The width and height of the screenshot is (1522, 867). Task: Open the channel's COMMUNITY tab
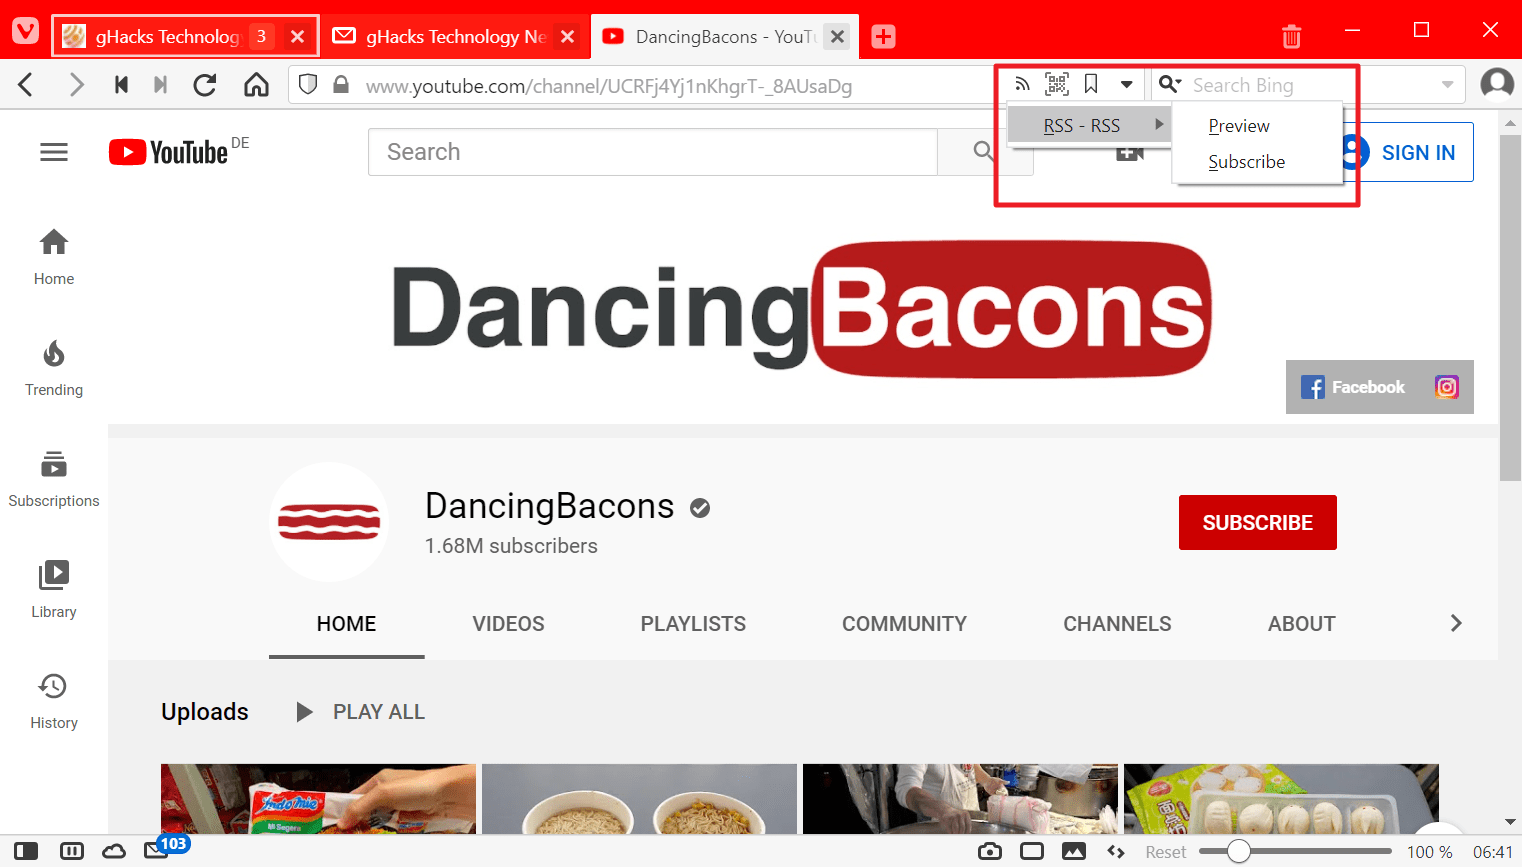coord(904,624)
